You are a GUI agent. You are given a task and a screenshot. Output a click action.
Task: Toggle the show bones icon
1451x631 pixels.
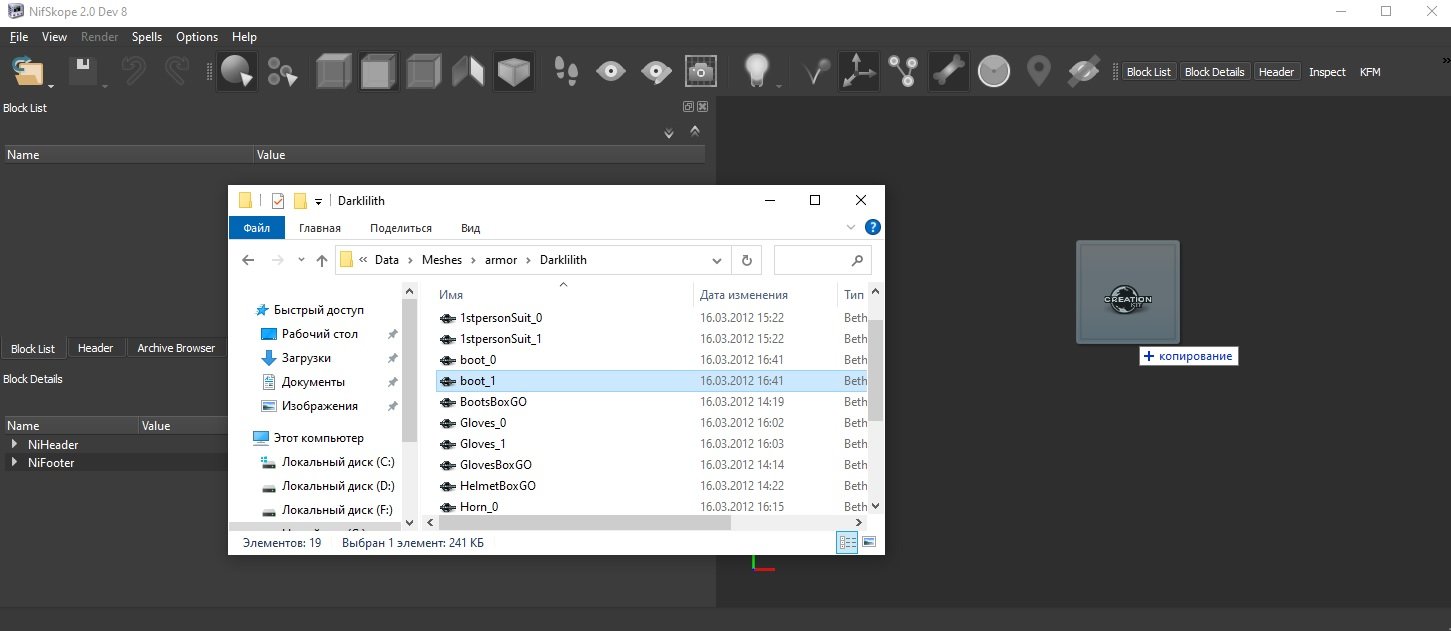(948, 72)
